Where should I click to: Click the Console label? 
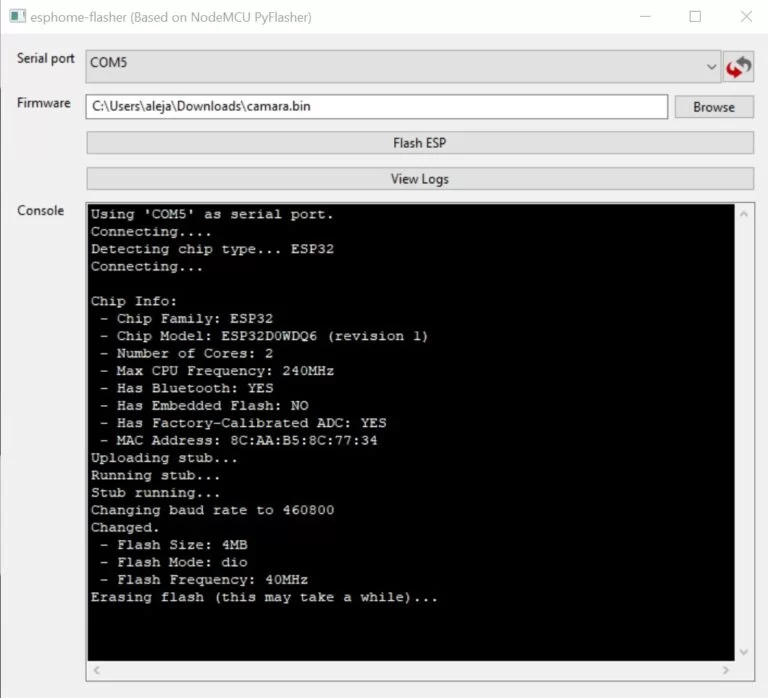point(40,211)
